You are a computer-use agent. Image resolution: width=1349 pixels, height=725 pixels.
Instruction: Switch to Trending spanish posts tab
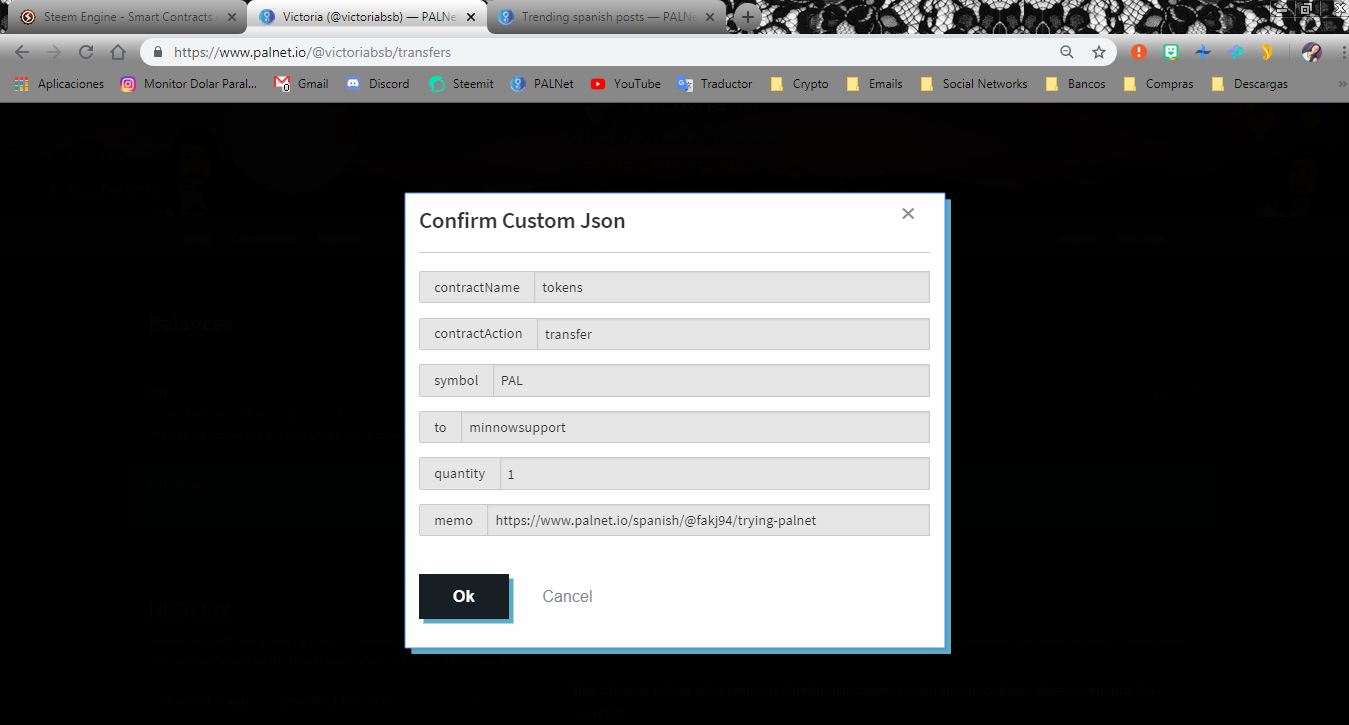[x=604, y=17]
